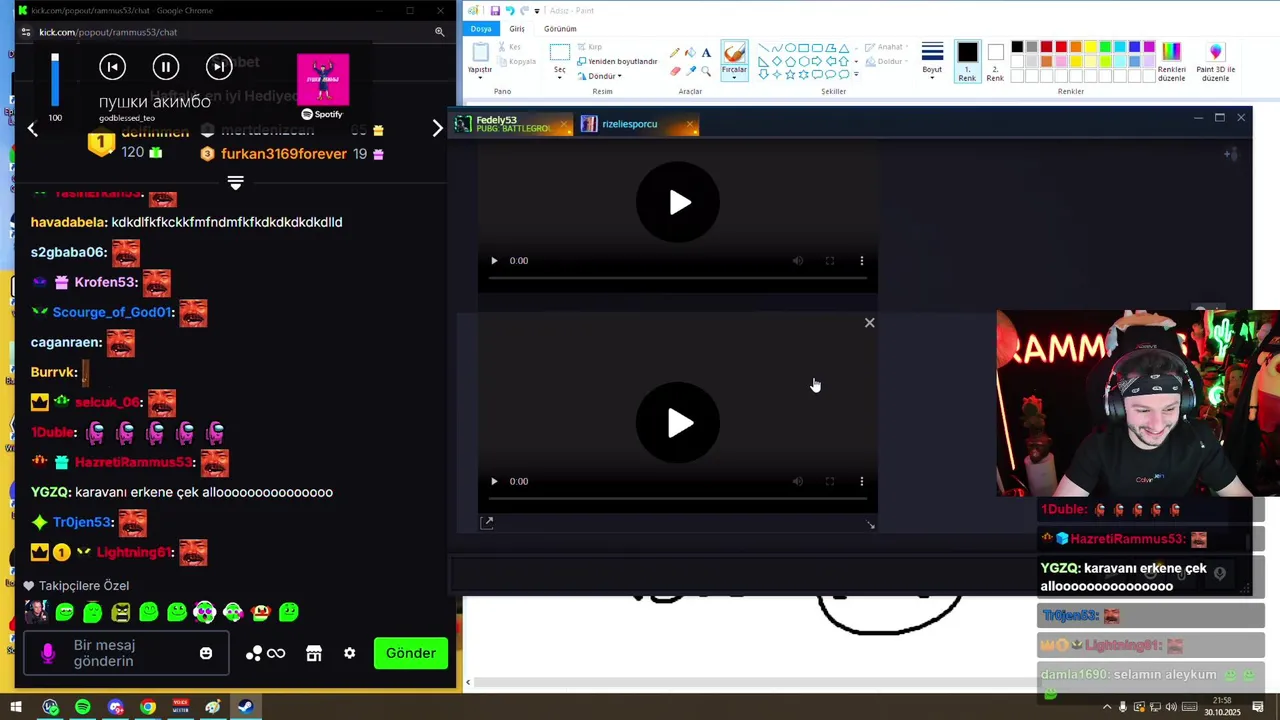Open the Dosya menu in Paint
Screen dimensions: 1280x720
tap(481, 29)
